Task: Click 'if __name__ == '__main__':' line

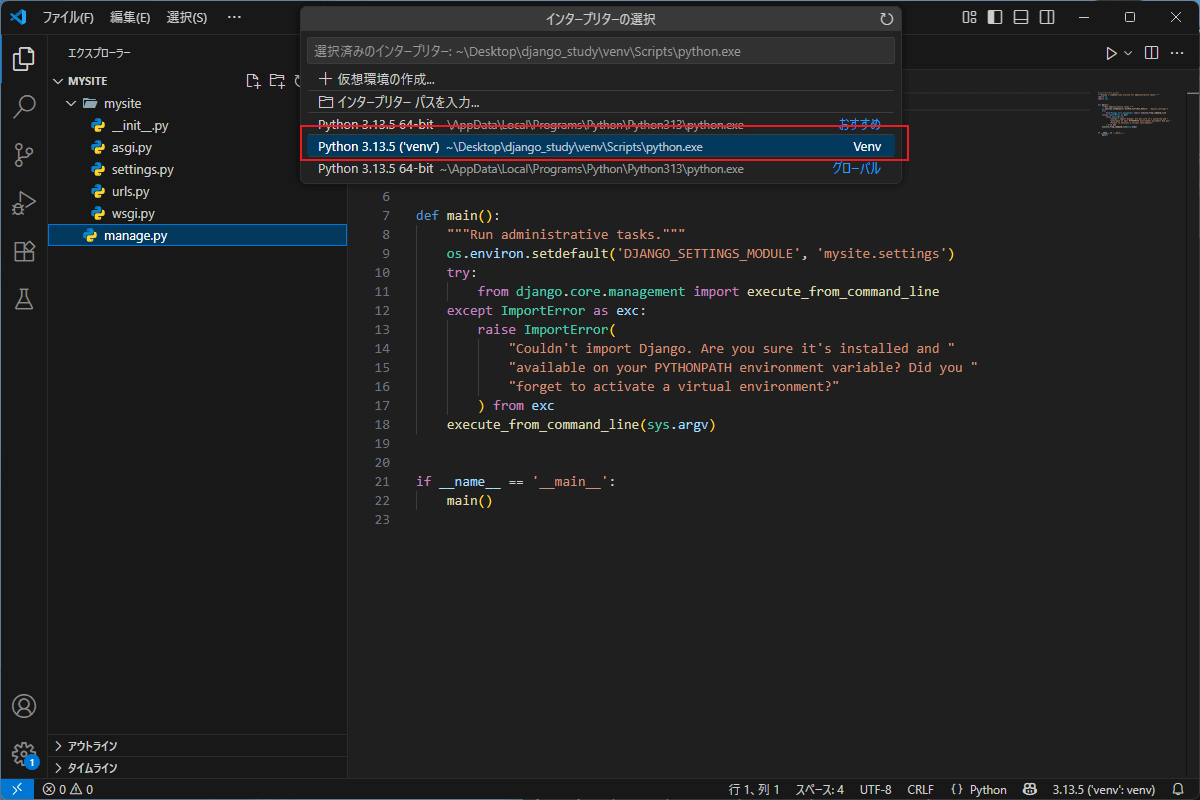Action: (516, 481)
